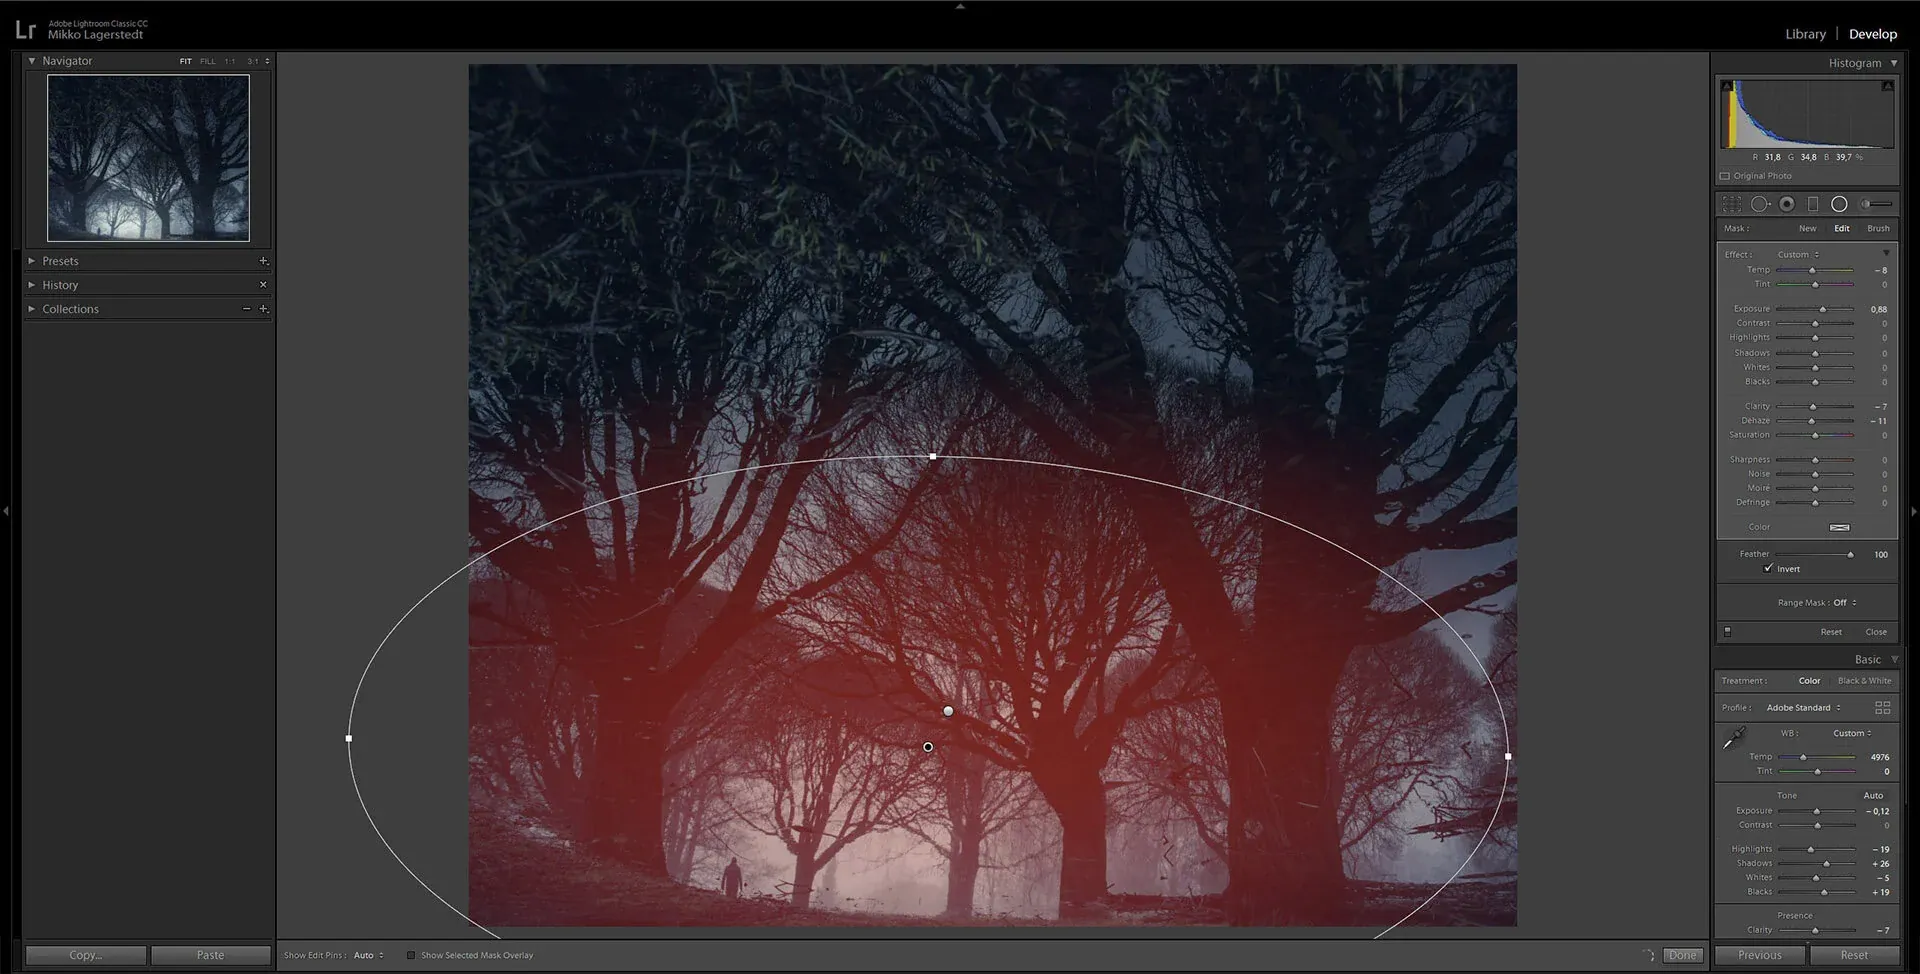
Task: Open the Spot Removal tool
Action: (1761, 204)
